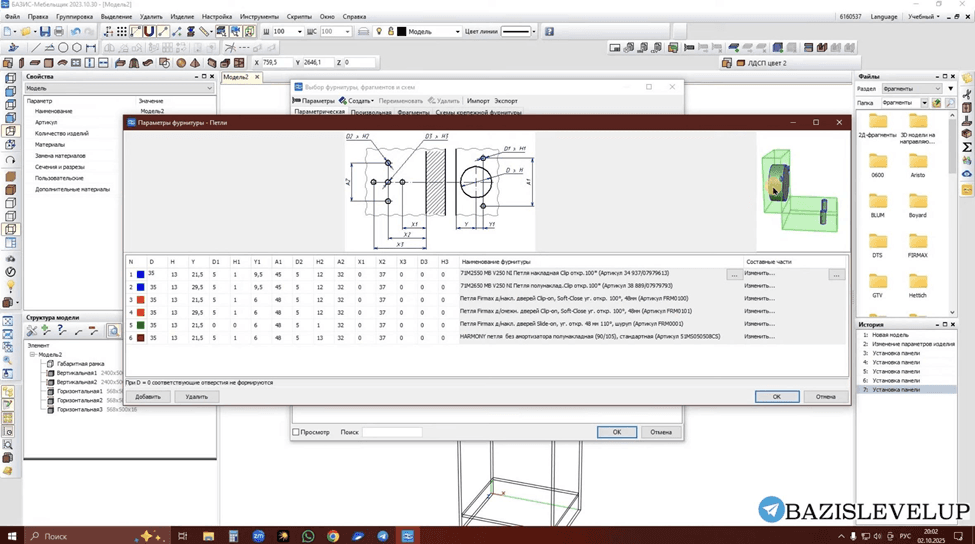Select the circle drawing tool
The height and width of the screenshot is (544, 975).
coord(63,47)
